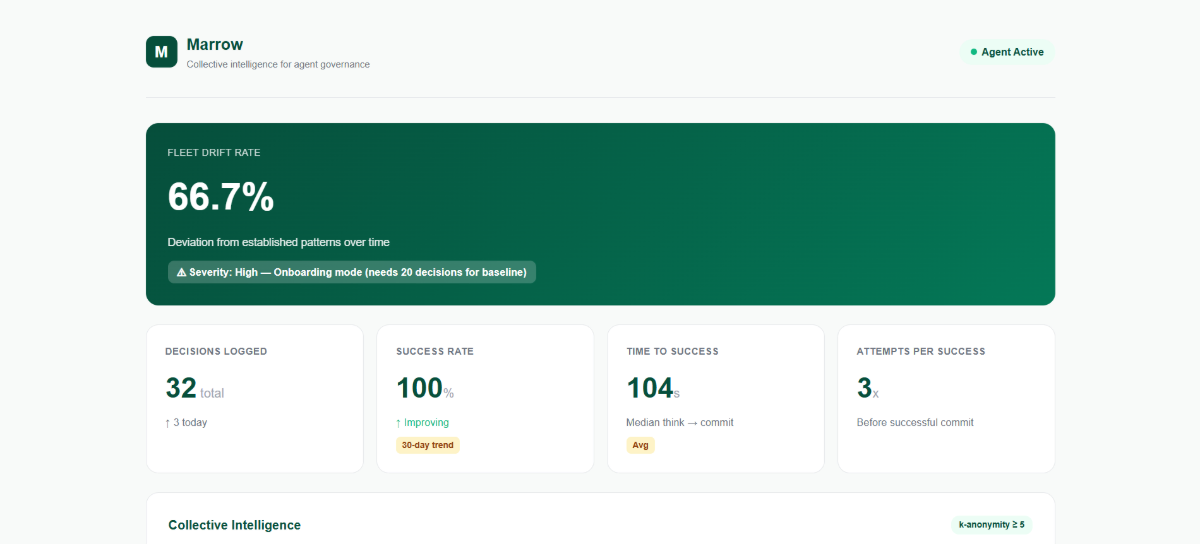
Task: Open the Success Rate card
Action: [x=485, y=398]
